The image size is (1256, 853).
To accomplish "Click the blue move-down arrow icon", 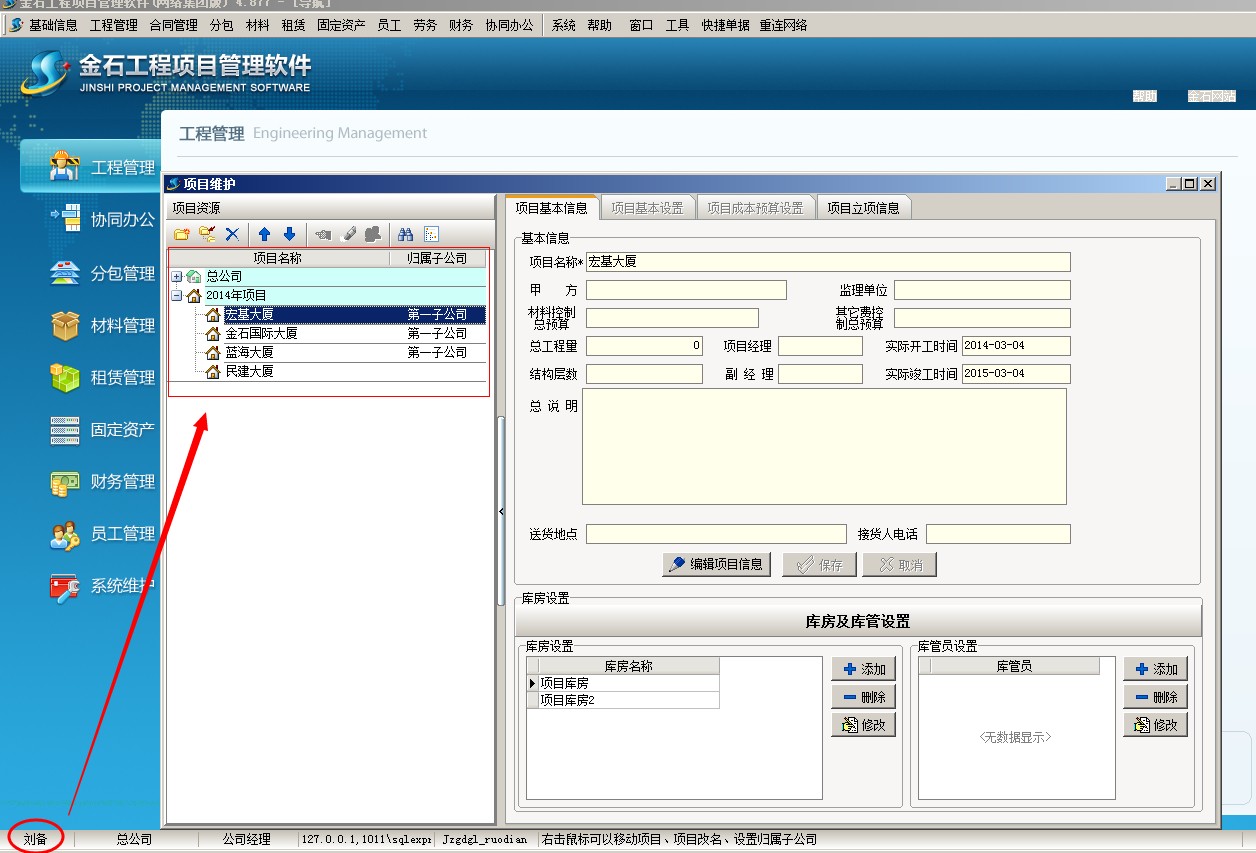I will tap(289, 234).
